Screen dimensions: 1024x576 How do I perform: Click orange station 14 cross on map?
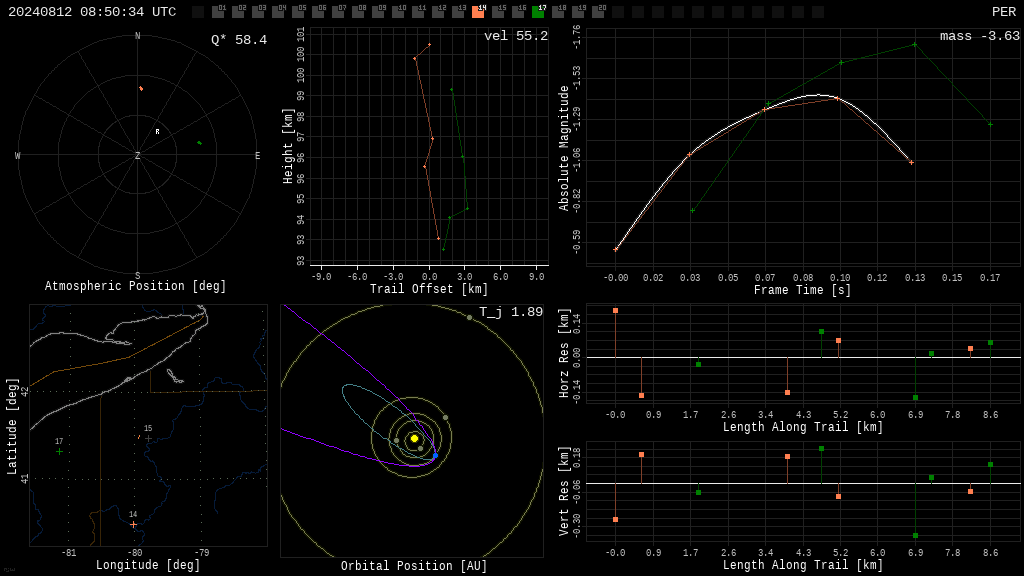(133, 524)
